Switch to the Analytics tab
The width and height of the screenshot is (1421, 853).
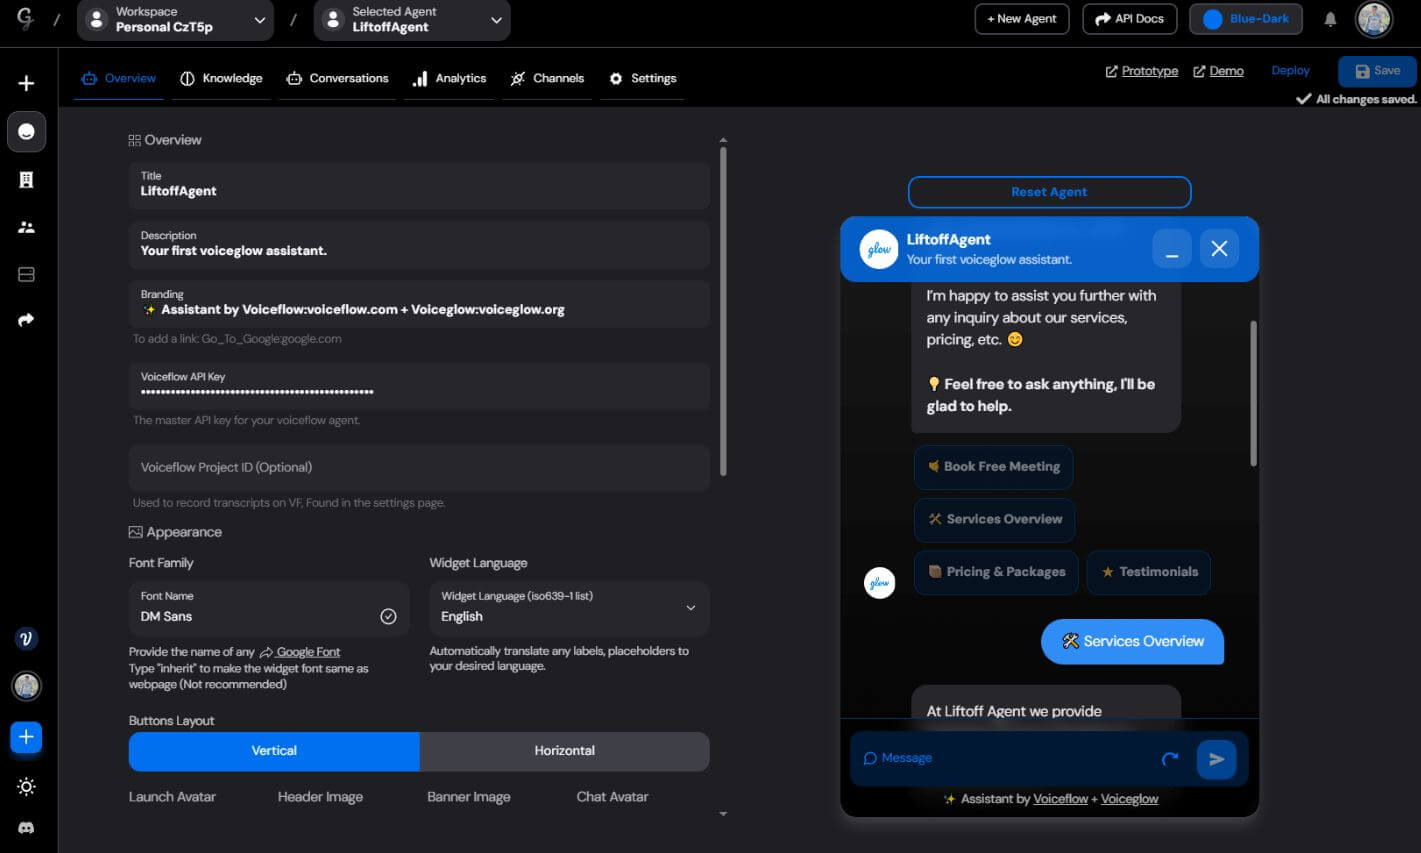click(x=449, y=78)
